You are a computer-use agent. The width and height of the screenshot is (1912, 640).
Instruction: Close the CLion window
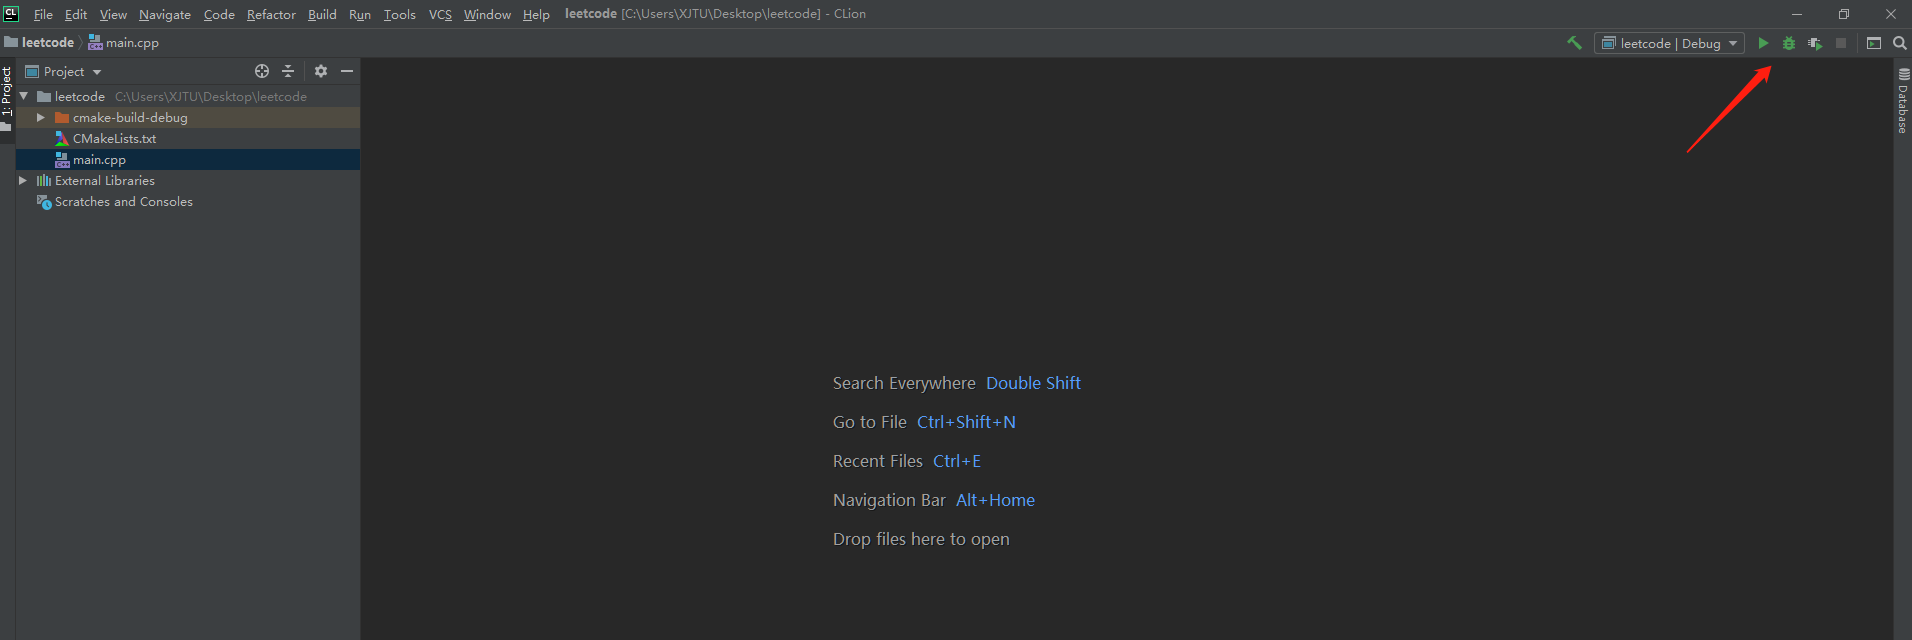(x=1890, y=14)
